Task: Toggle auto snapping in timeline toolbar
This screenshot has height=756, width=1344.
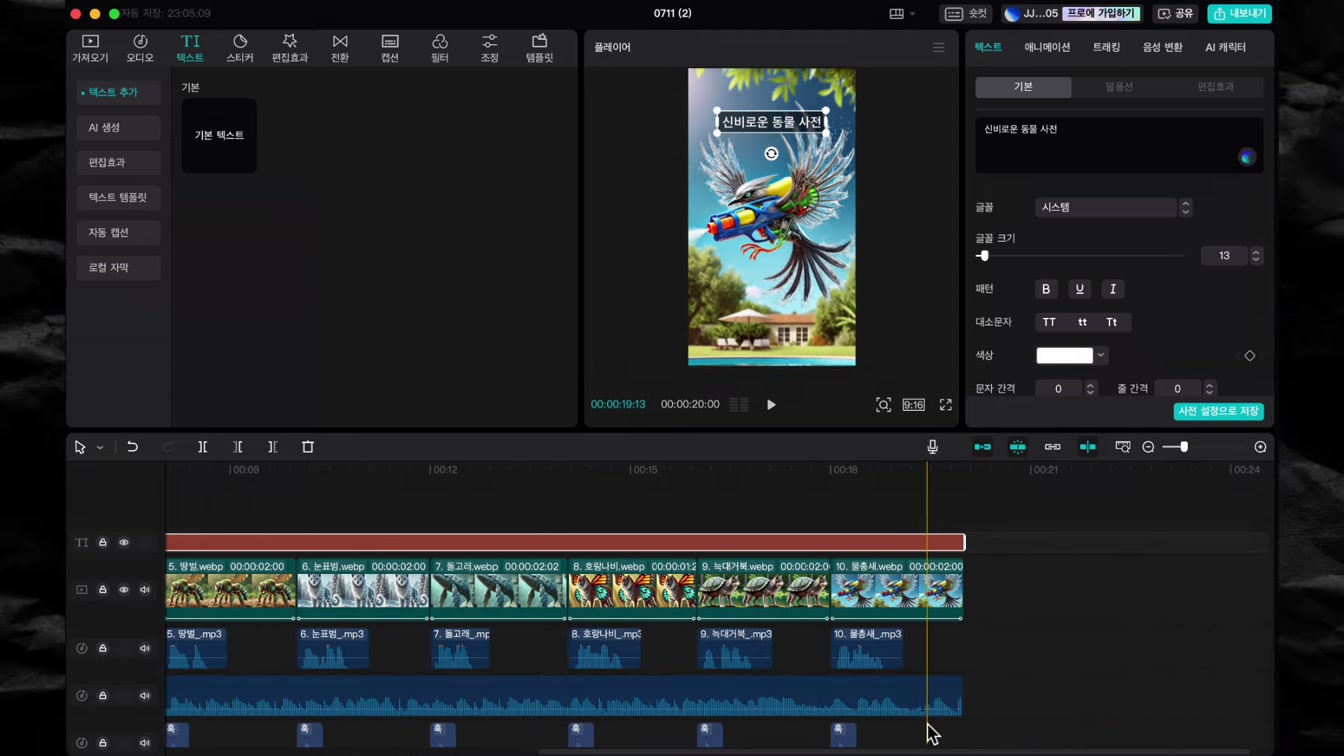Action: [1017, 447]
